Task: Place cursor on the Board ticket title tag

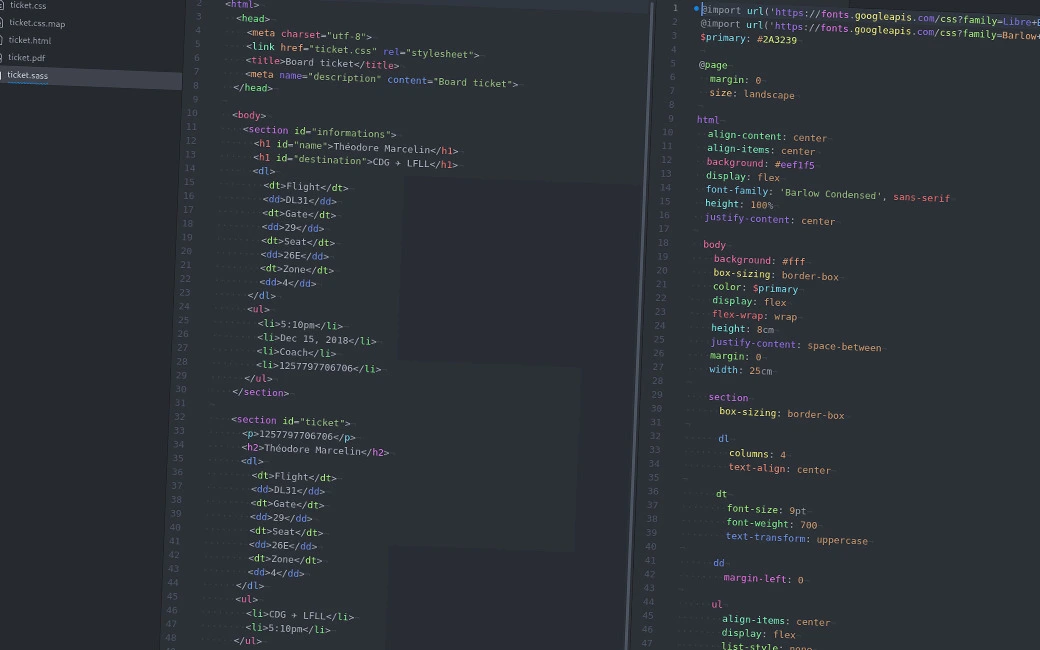Action: (322, 65)
